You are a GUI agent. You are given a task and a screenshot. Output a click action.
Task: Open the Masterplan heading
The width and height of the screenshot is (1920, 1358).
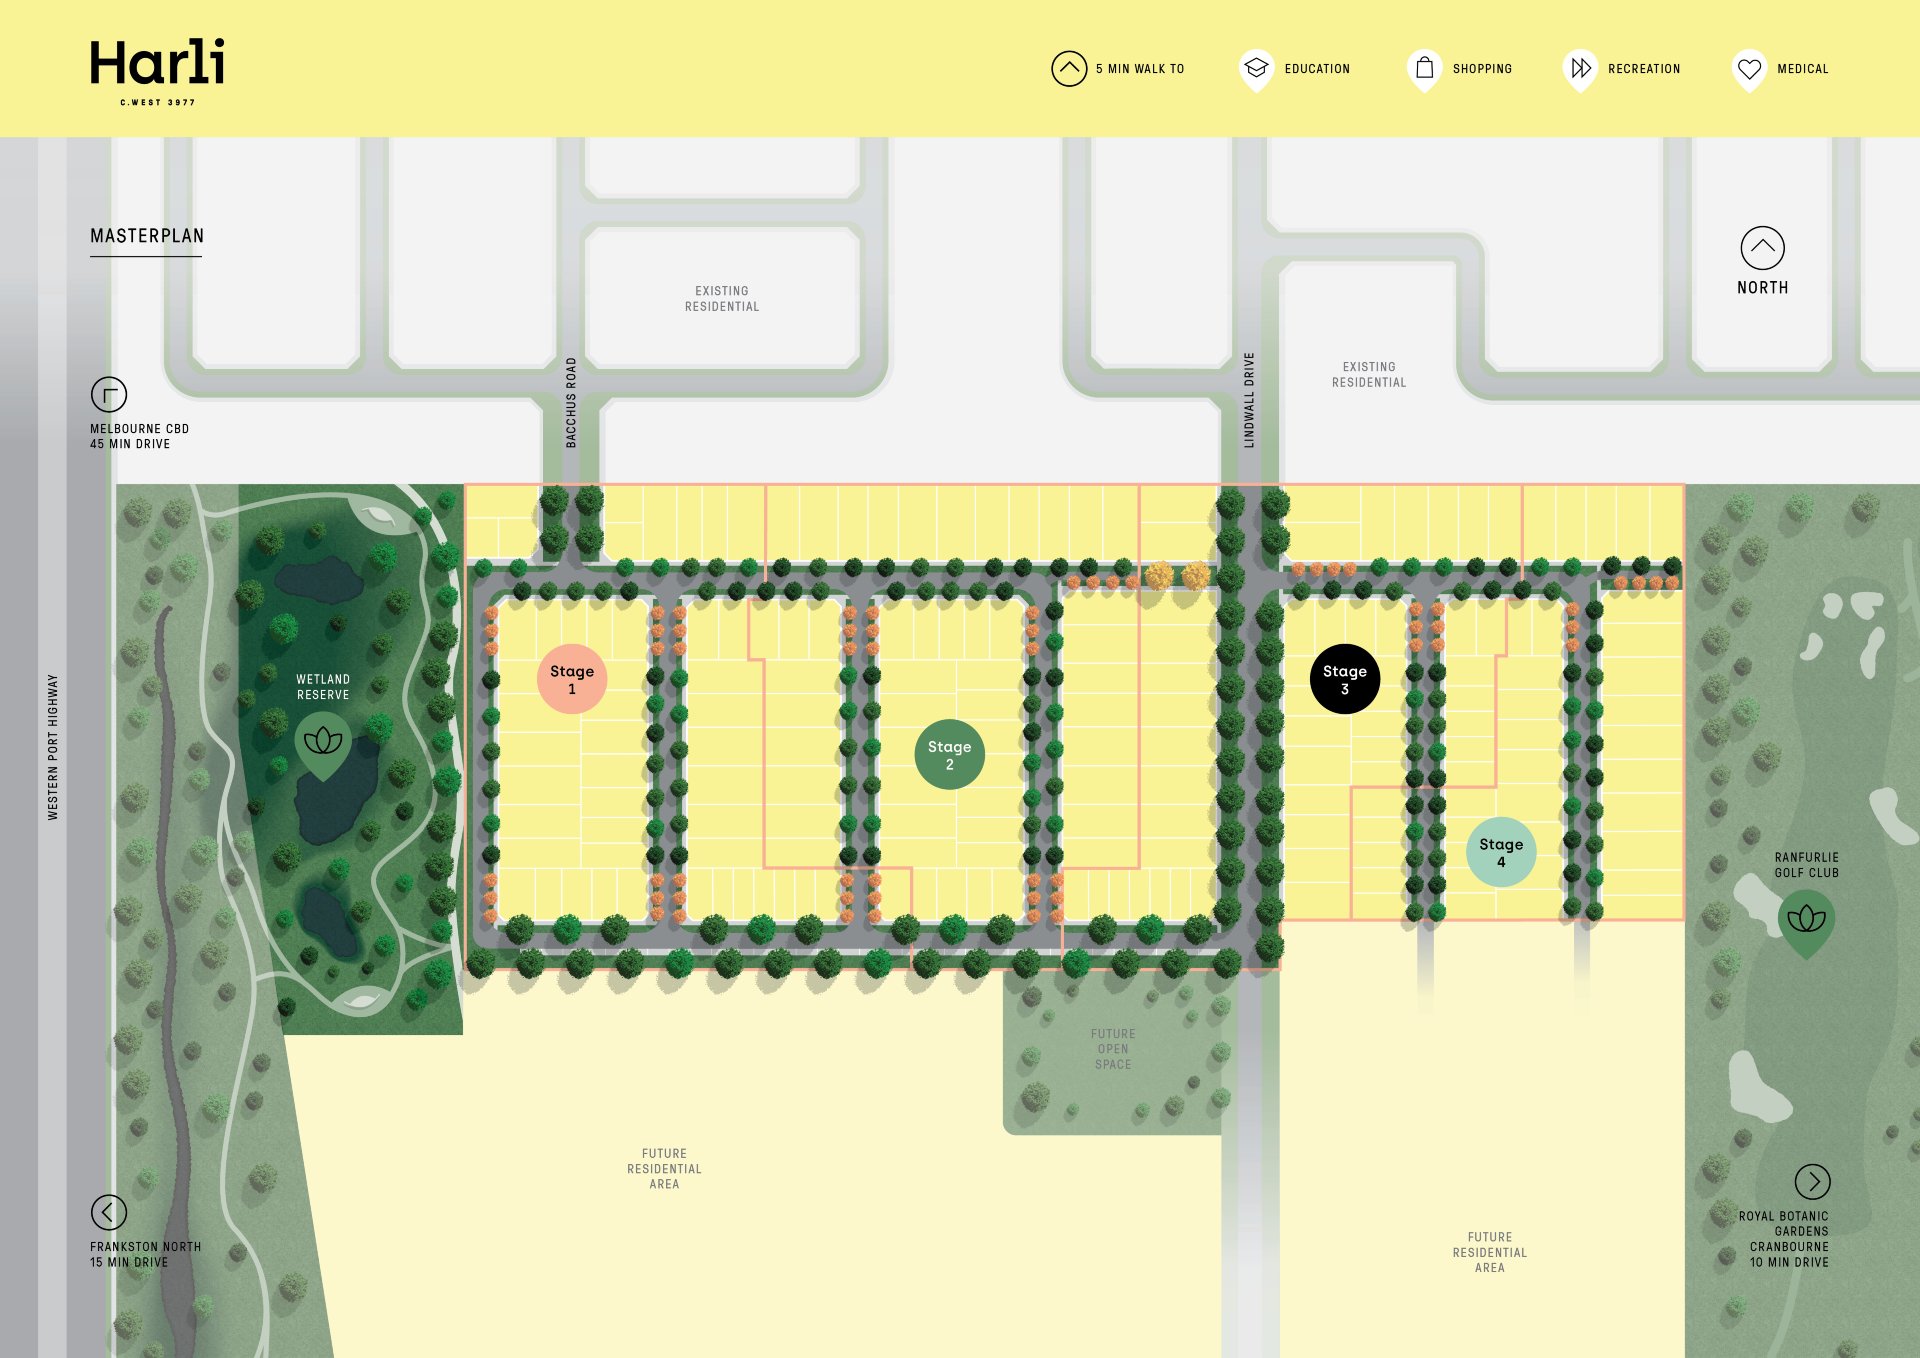[x=147, y=236]
